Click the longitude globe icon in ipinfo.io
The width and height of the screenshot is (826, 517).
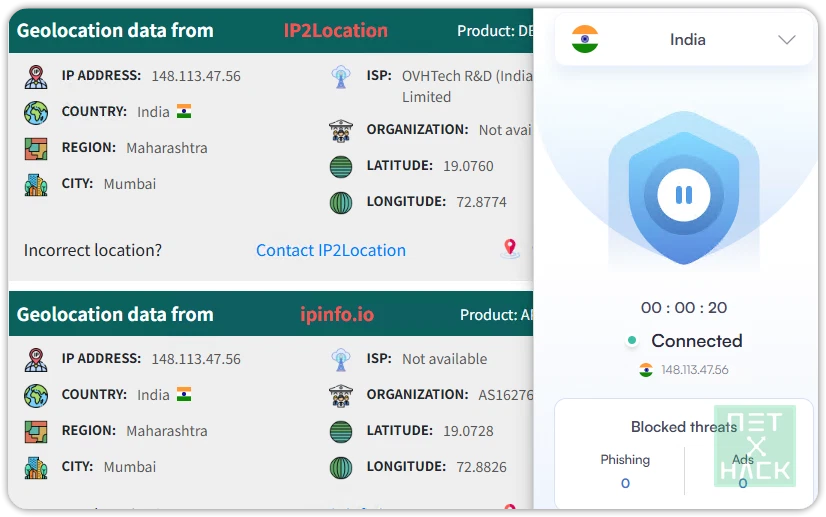[341, 467]
